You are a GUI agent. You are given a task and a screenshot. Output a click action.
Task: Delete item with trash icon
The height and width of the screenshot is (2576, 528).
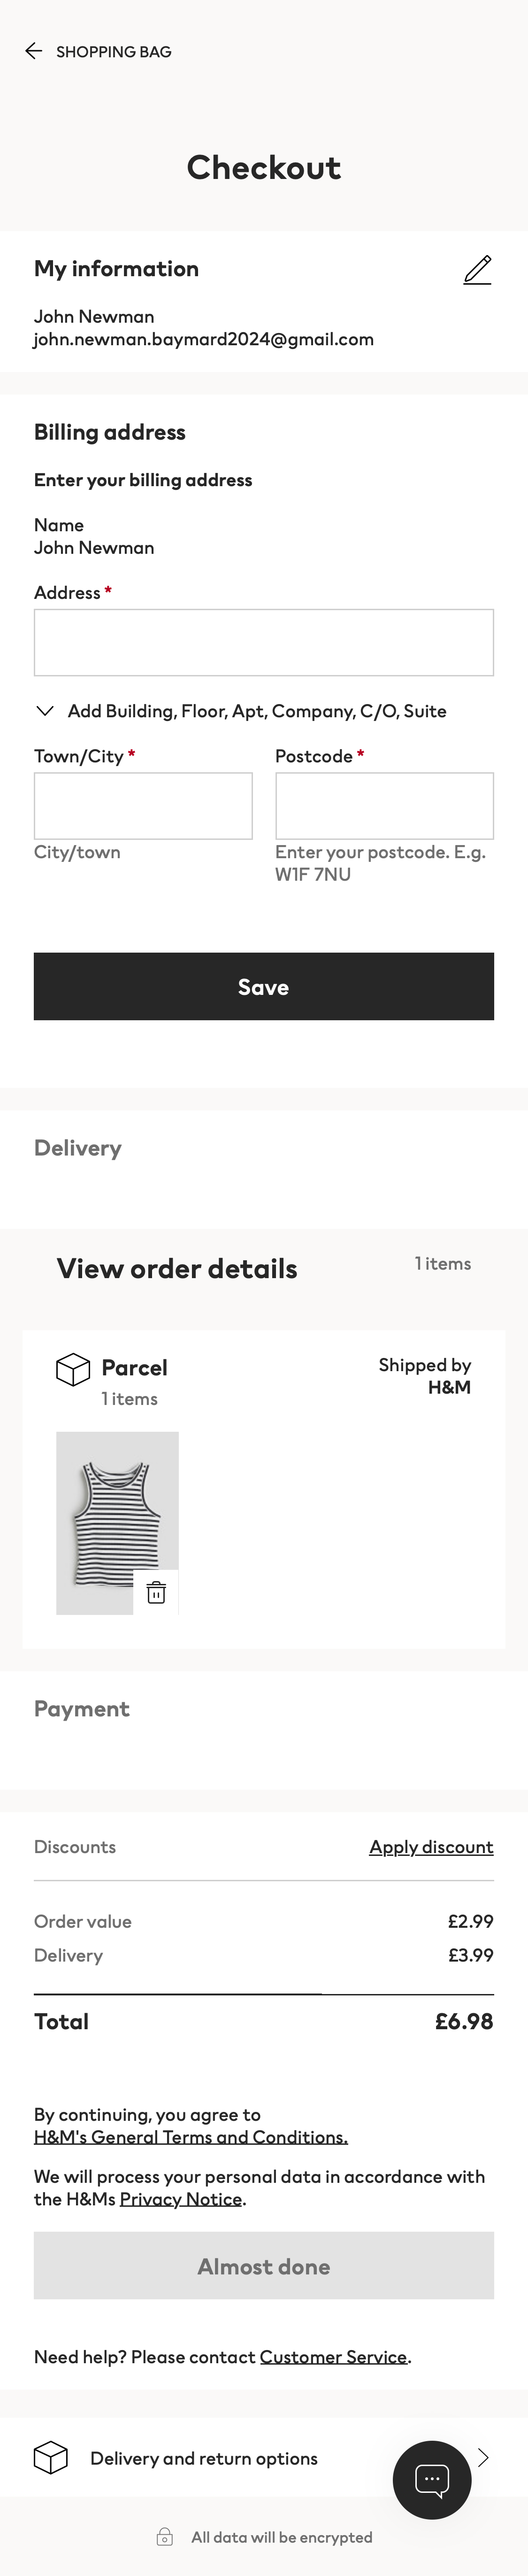(156, 1592)
